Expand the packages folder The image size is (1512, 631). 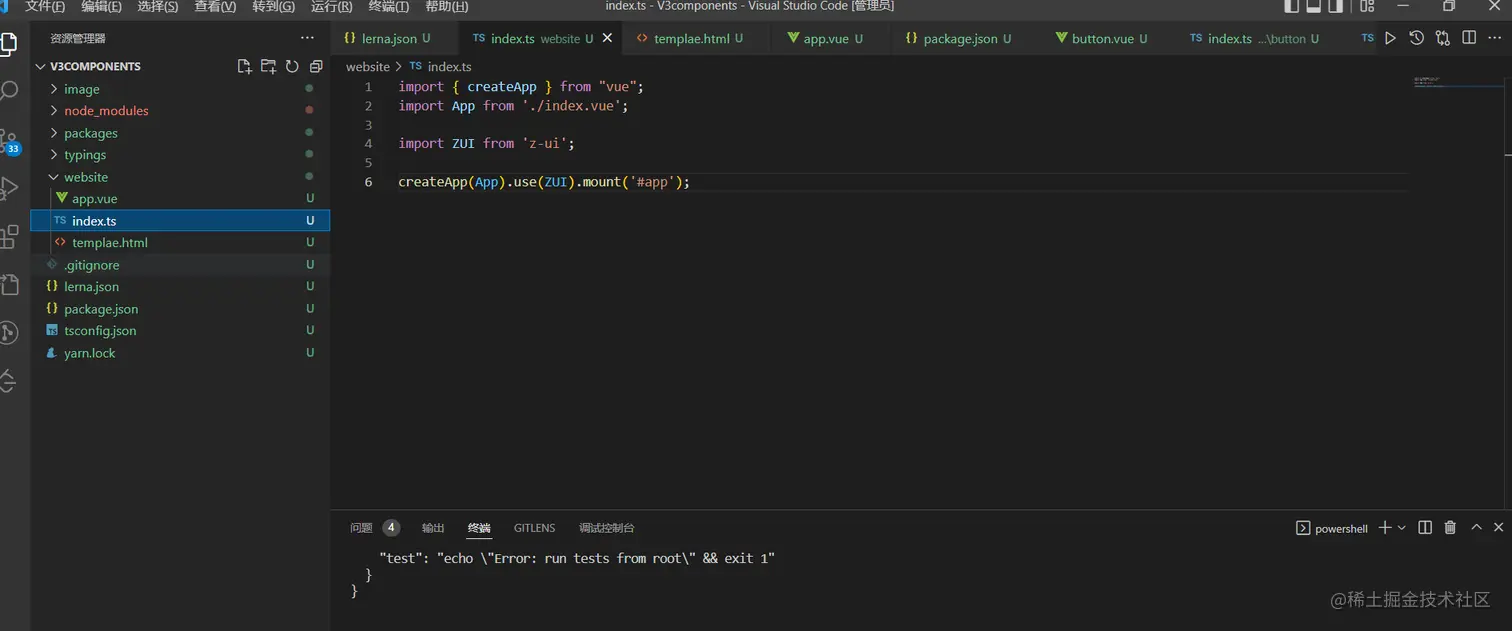tap(53, 133)
